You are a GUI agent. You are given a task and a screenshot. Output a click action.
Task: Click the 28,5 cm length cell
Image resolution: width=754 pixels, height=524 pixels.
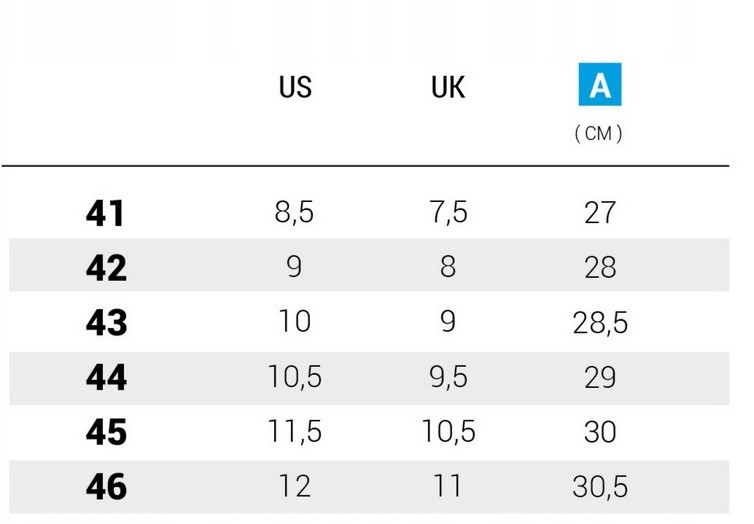point(599,323)
